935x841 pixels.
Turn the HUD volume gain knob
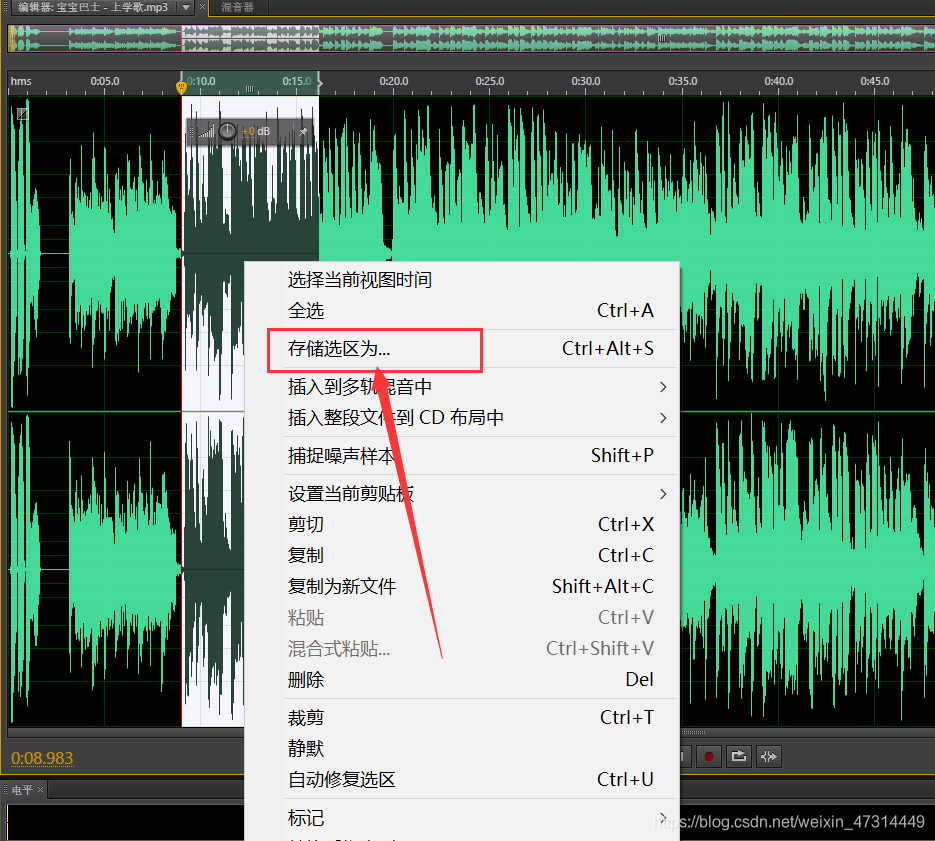click(x=228, y=132)
